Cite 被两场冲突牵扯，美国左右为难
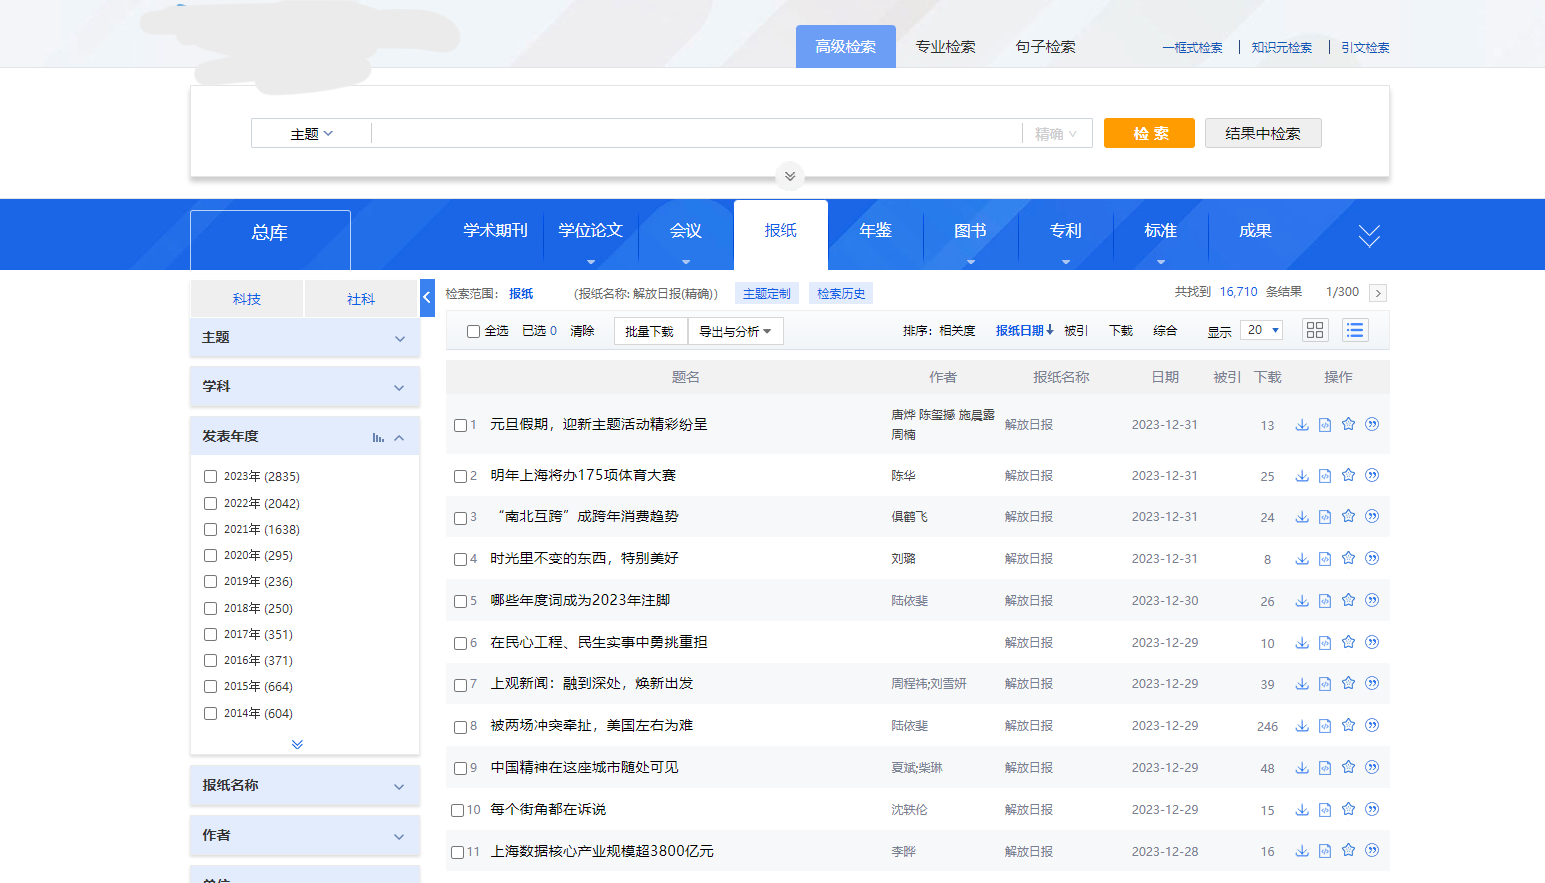This screenshot has width=1545, height=883. click(x=1372, y=725)
